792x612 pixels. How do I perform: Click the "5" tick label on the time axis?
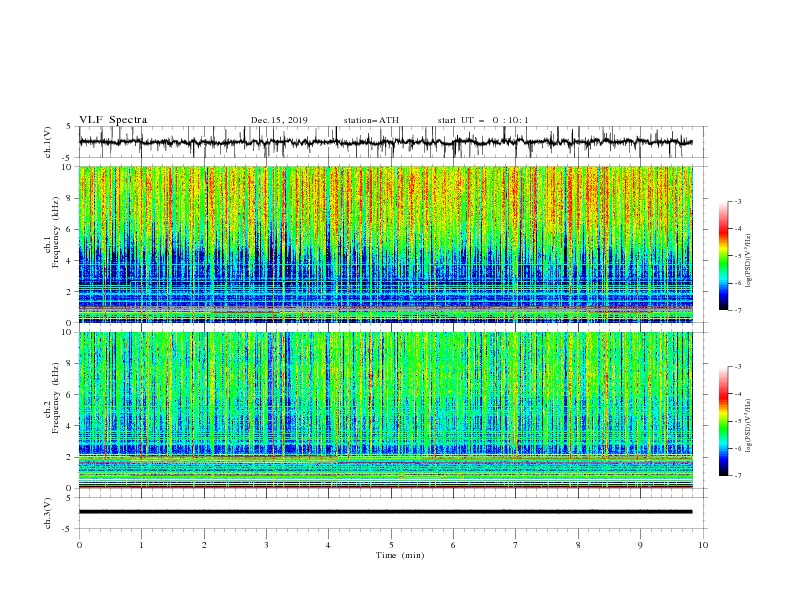(x=391, y=545)
